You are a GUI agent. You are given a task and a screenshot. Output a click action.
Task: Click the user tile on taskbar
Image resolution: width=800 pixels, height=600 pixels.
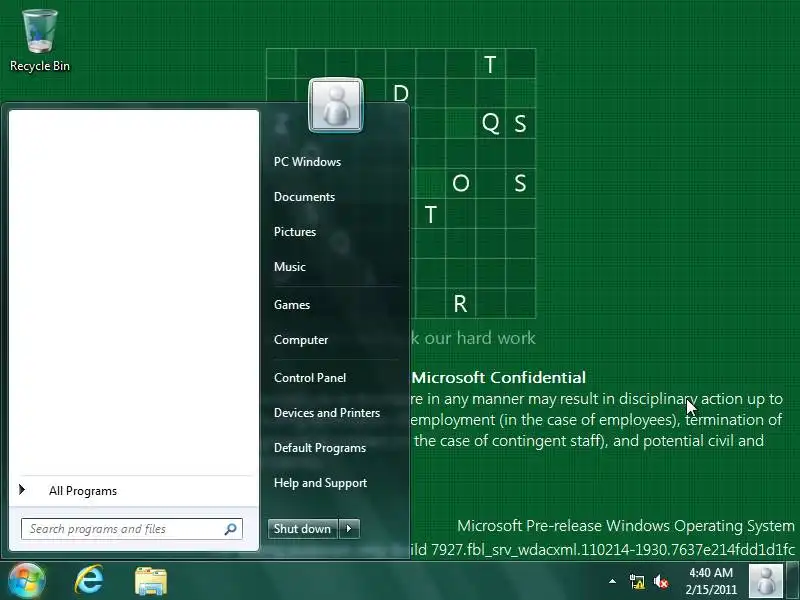(766, 581)
